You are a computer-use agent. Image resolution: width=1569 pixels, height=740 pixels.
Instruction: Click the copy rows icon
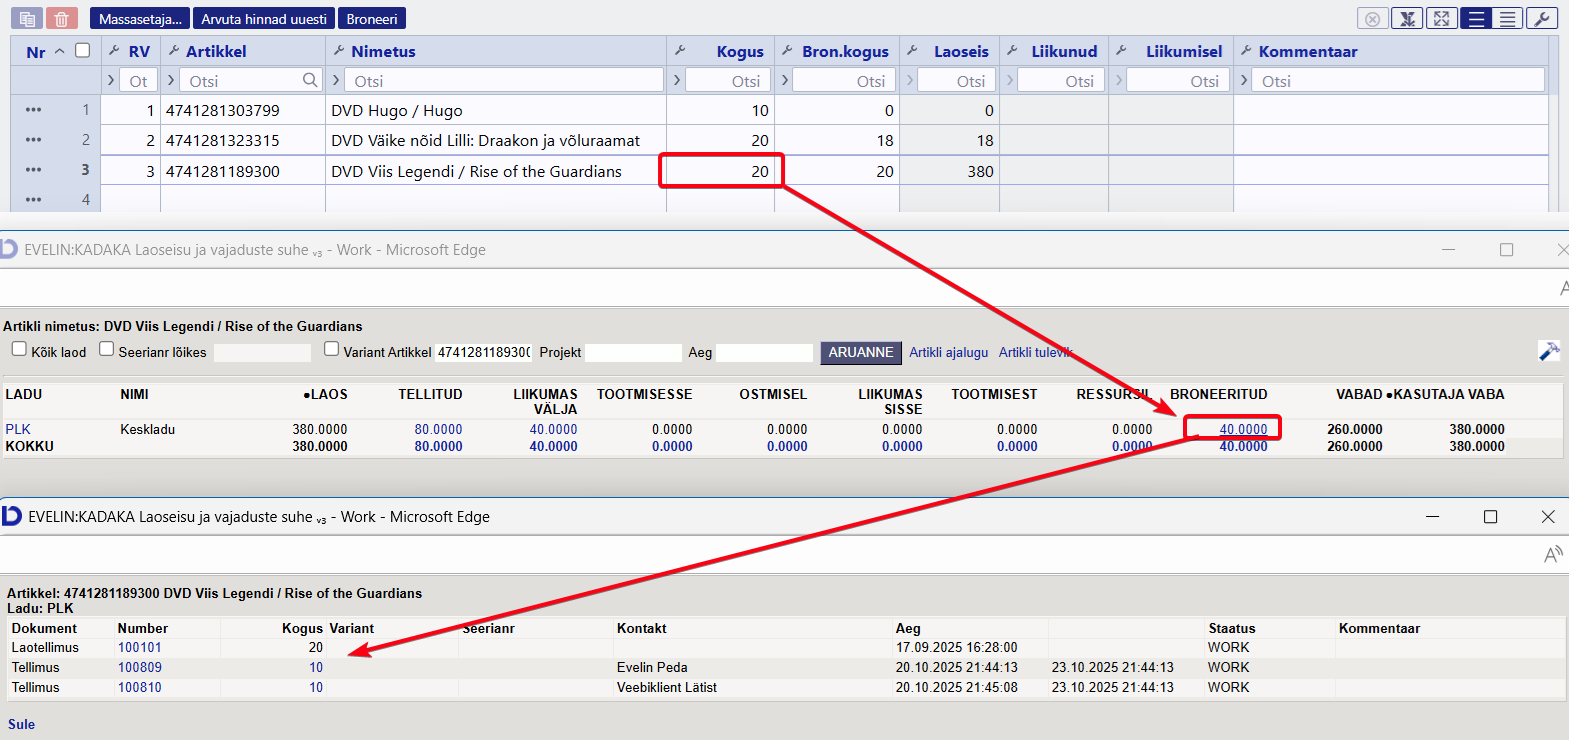tap(27, 19)
